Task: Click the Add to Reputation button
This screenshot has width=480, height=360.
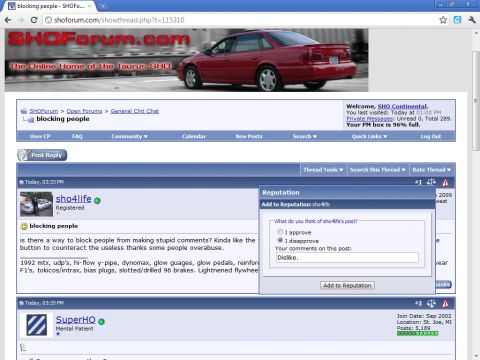Action: [x=347, y=285]
